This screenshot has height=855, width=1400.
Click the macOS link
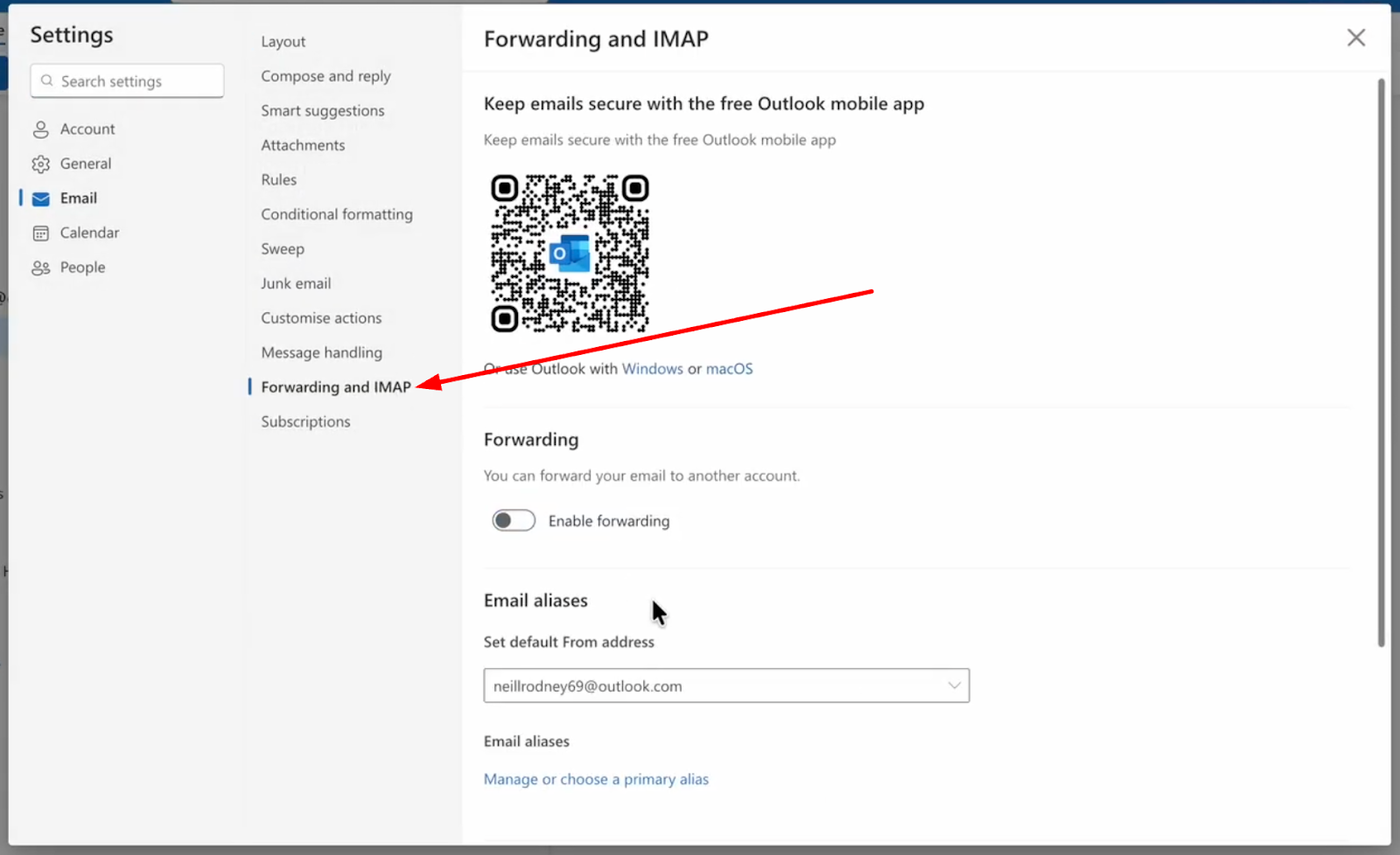click(729, 369)
